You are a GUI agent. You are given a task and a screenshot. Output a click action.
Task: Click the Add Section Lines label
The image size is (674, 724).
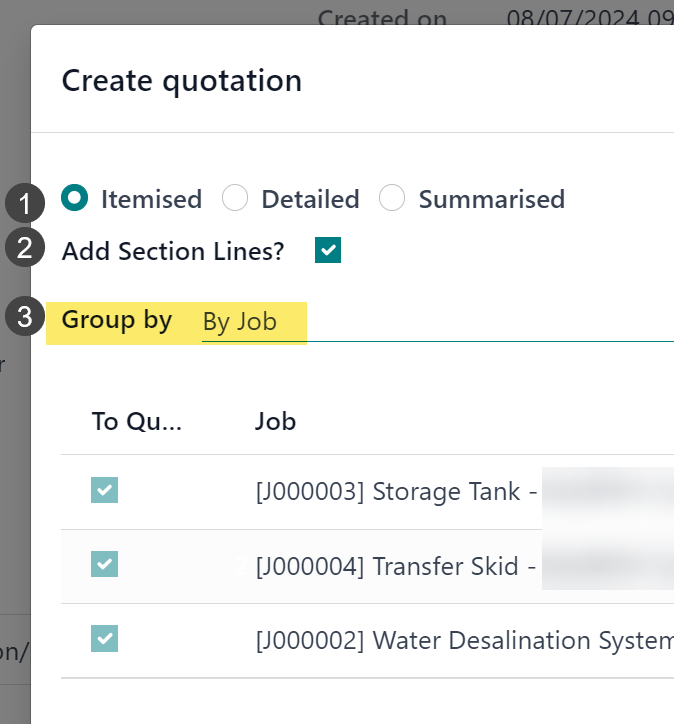[173, 251]
